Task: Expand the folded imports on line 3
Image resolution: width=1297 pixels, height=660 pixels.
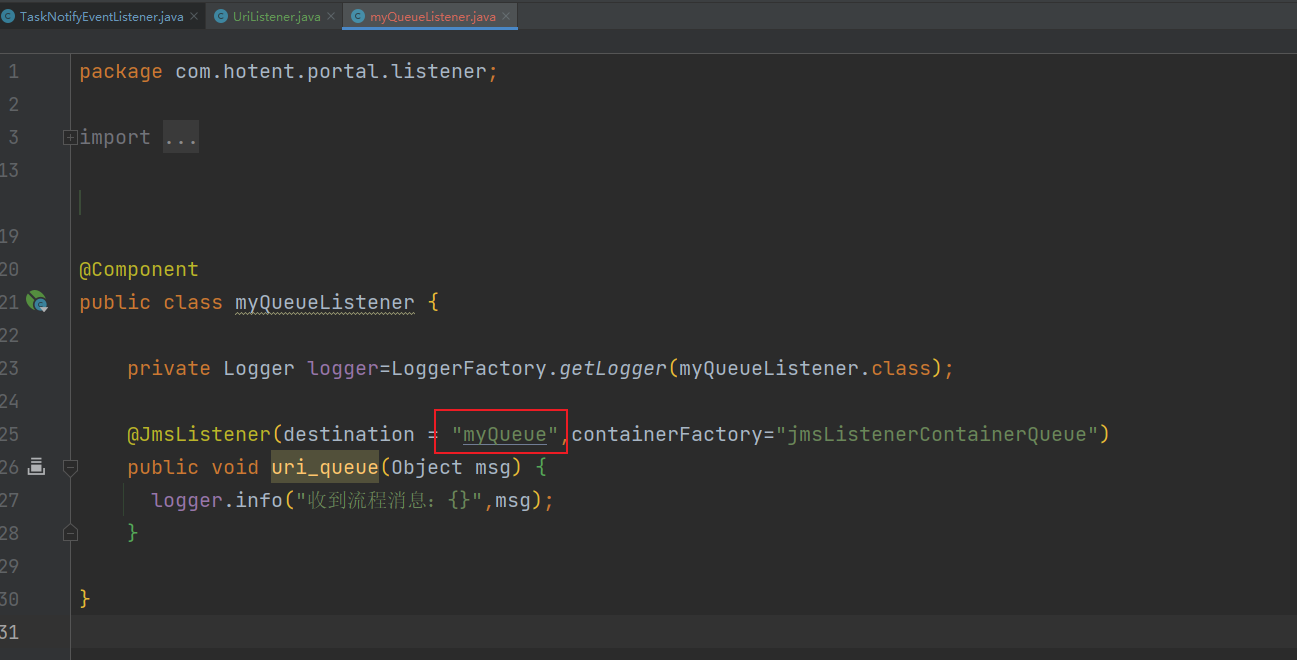Action: pos(70,137)
